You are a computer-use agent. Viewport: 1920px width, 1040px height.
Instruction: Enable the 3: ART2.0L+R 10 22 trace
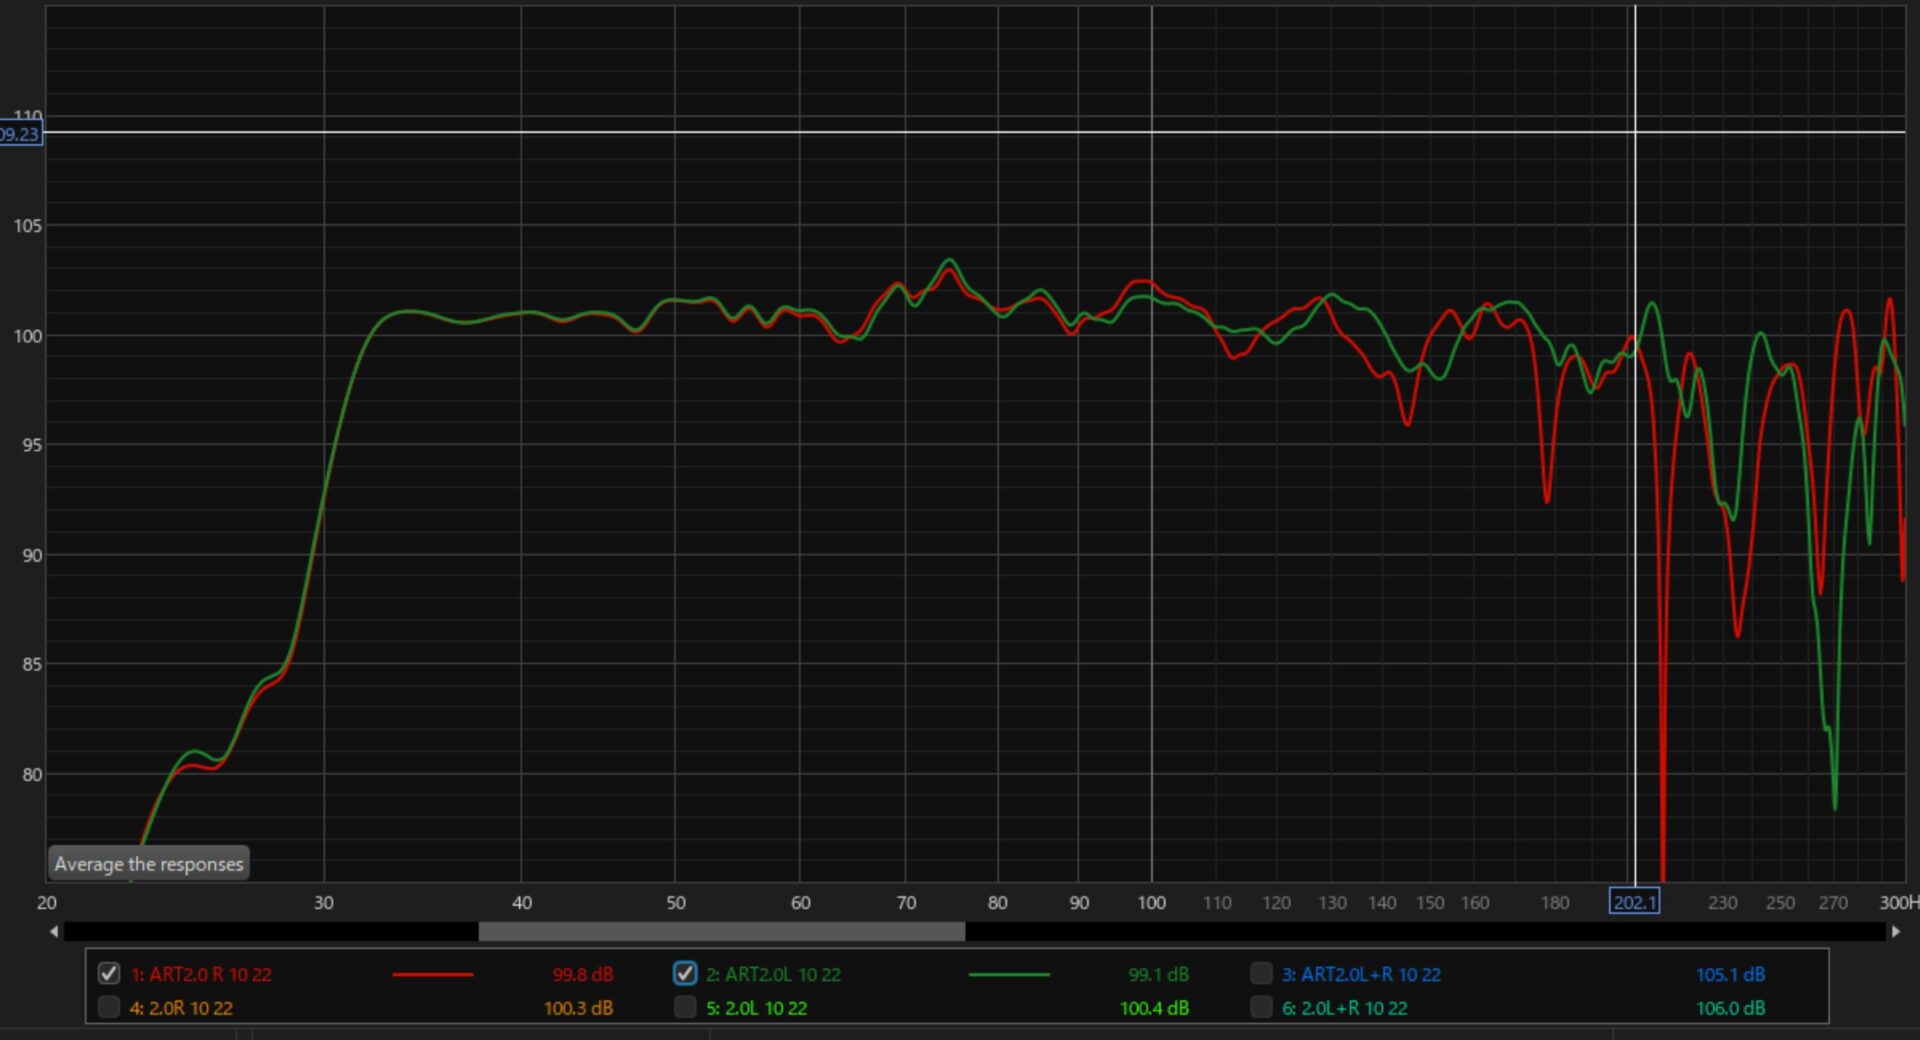[x=1261, y=974]
